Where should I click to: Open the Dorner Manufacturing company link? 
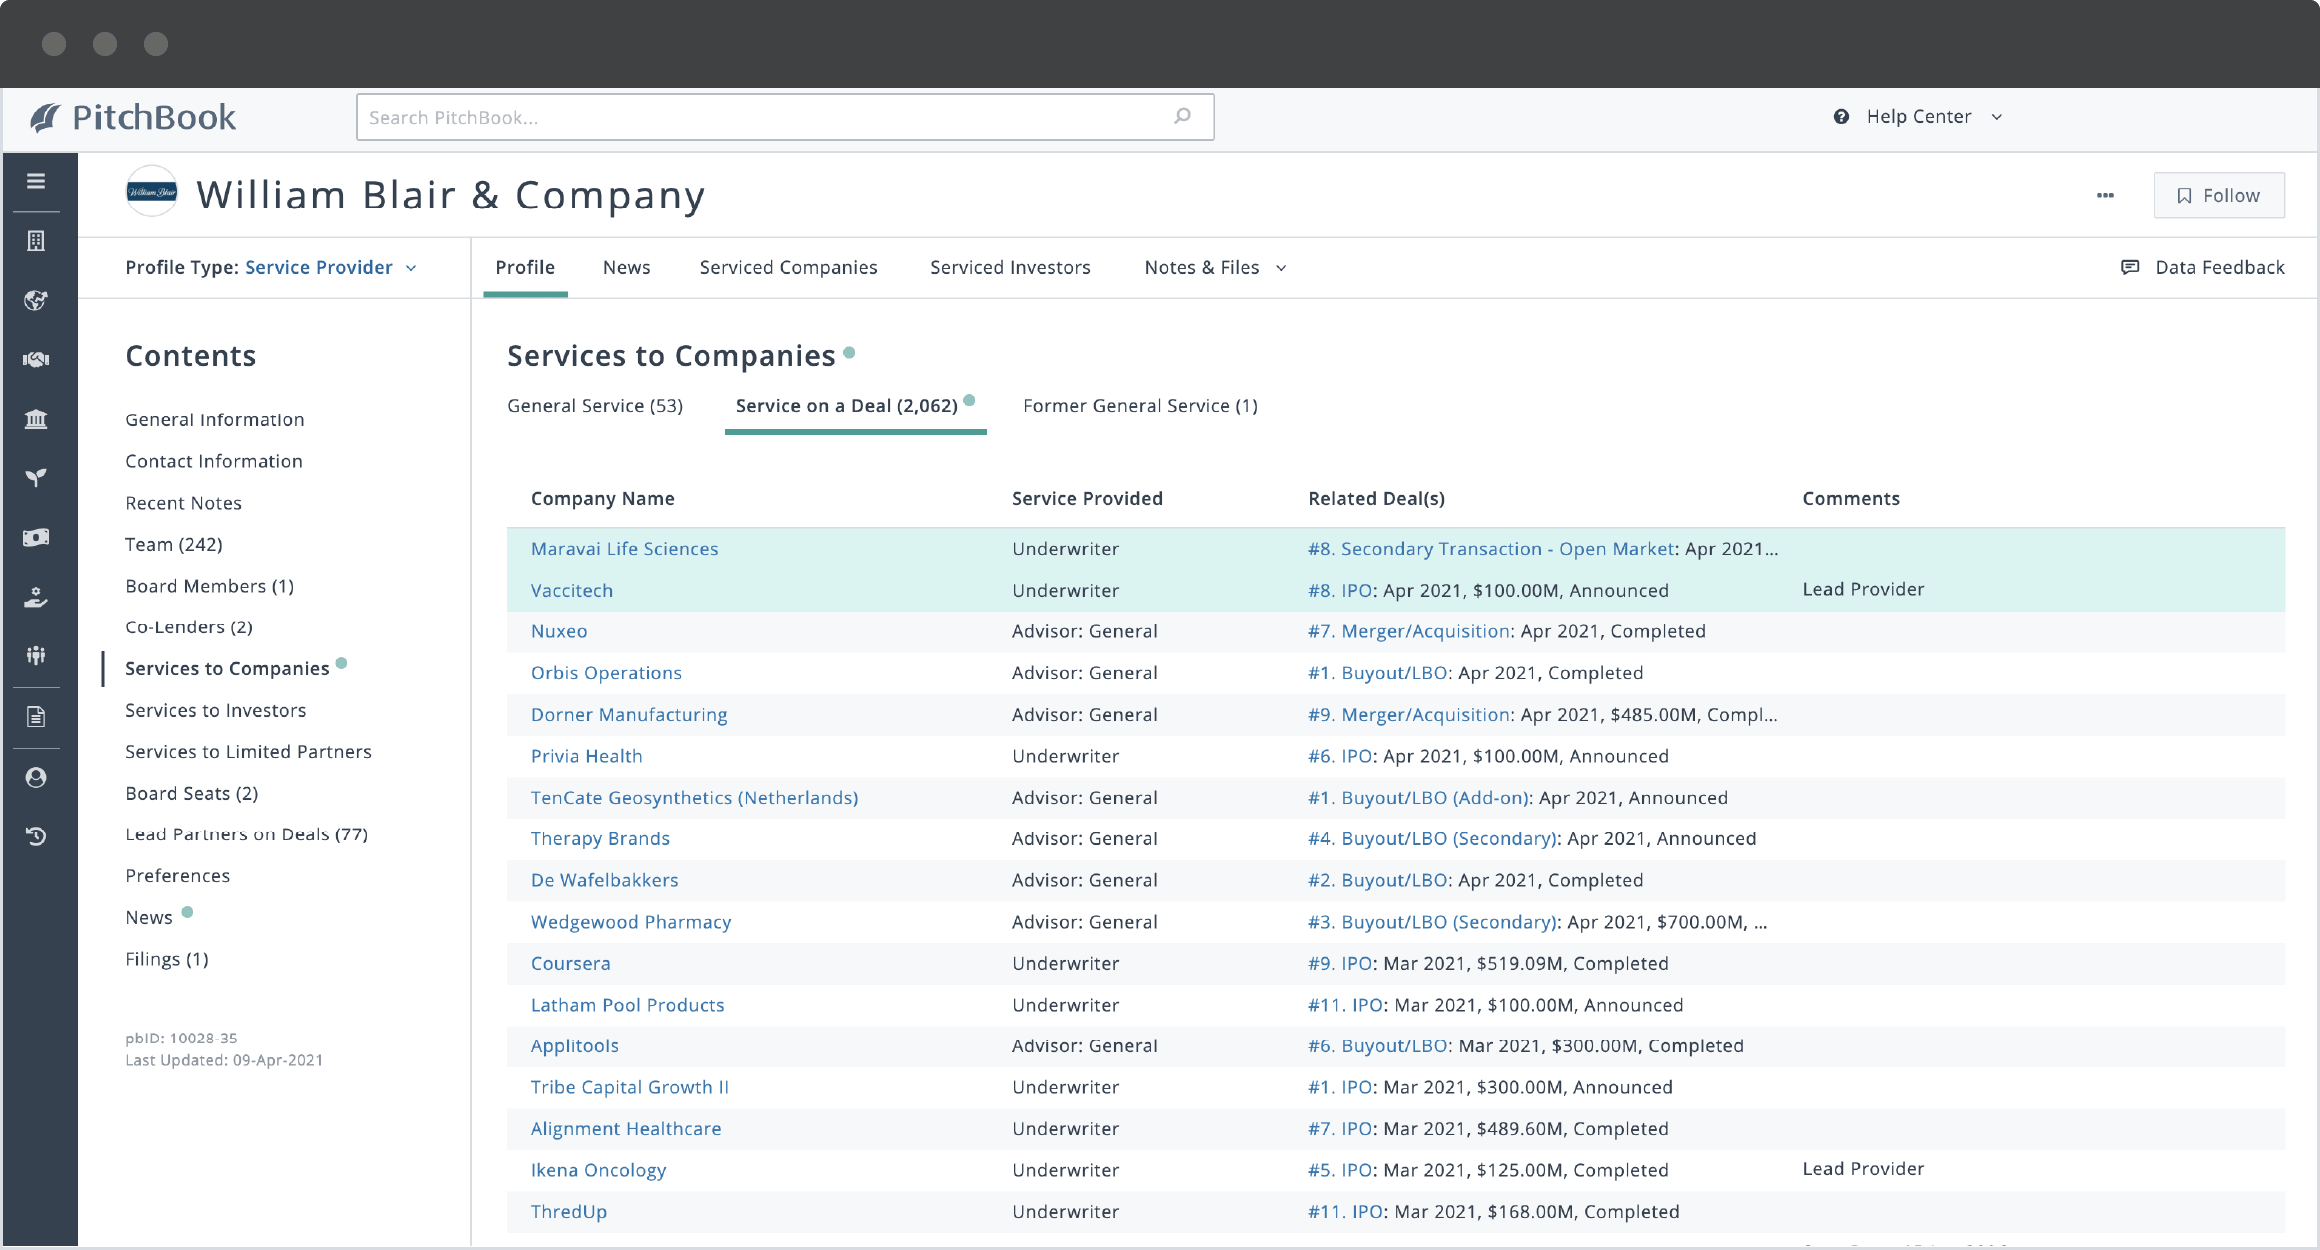tap(629, 714)
